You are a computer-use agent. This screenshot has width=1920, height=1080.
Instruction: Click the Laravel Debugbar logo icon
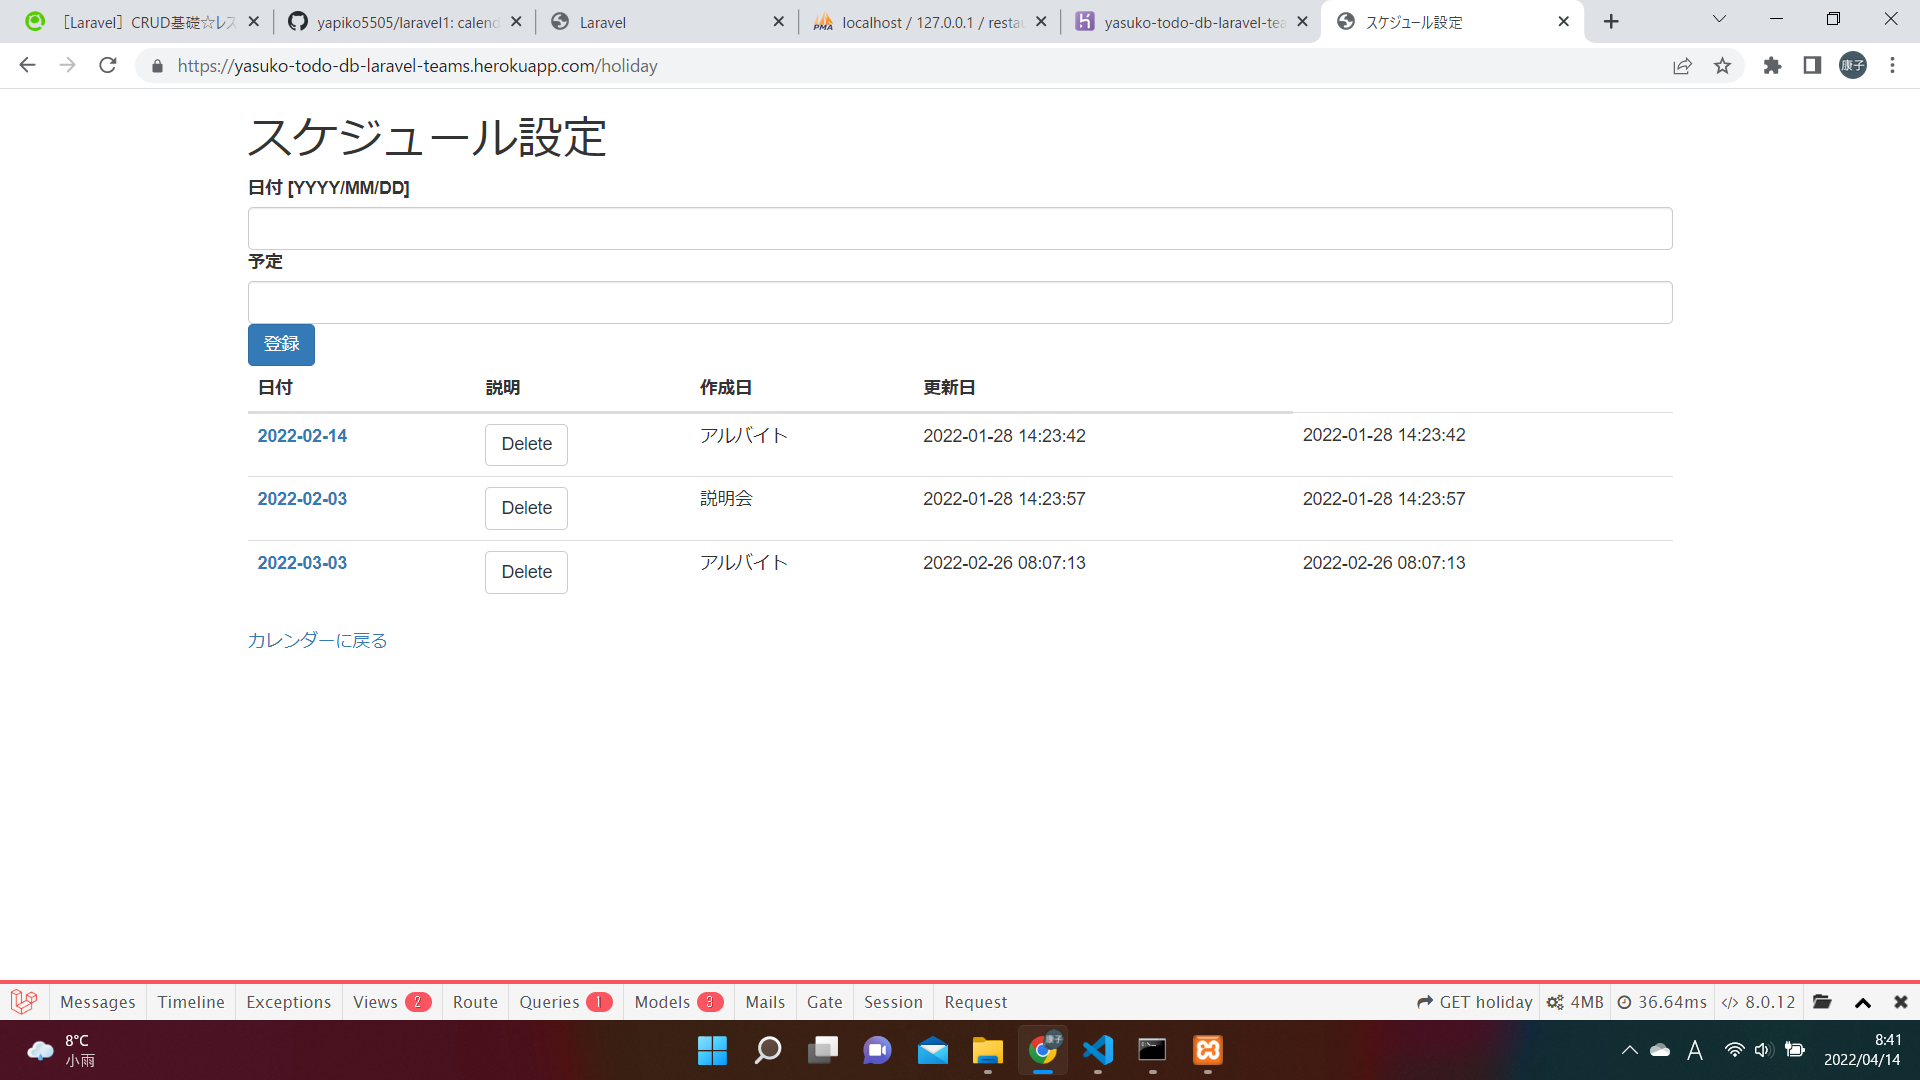(23, 1001)
